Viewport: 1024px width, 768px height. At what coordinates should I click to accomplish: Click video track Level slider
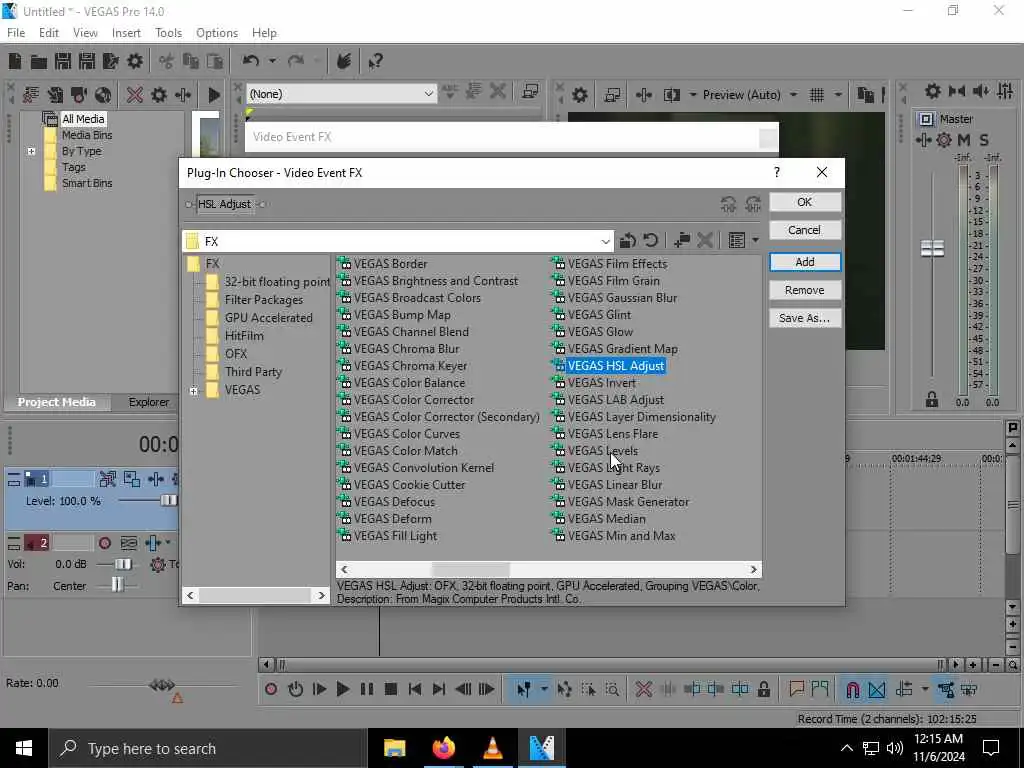click(168, 501)
